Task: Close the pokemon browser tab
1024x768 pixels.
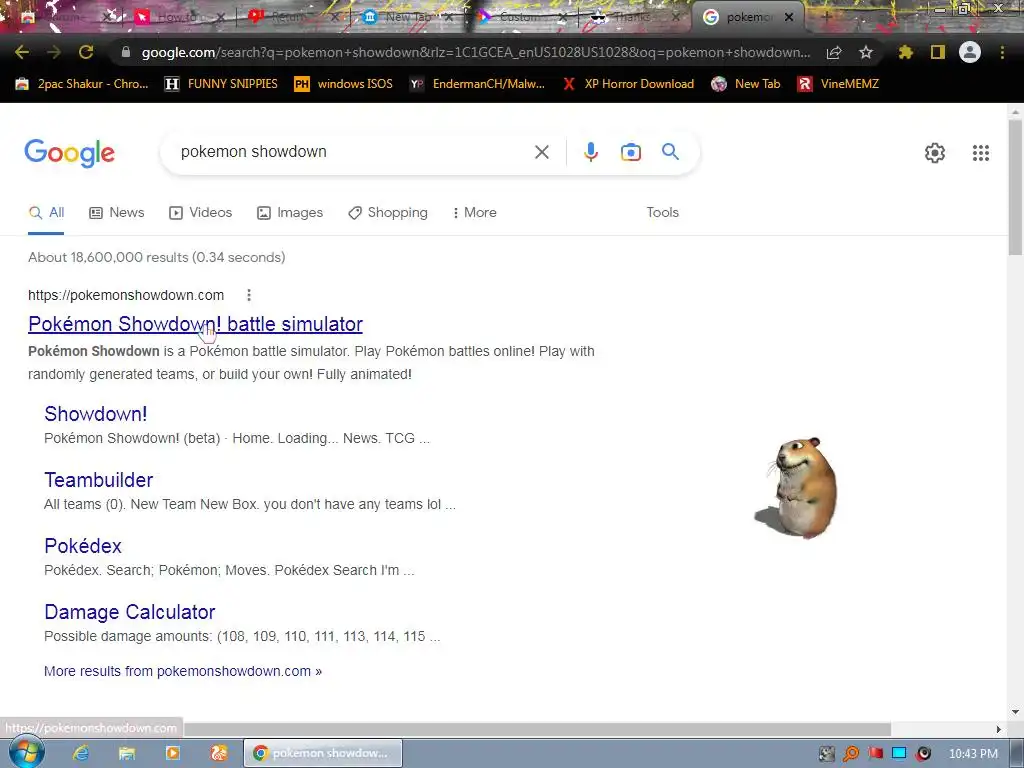Action: click(789, 18)
